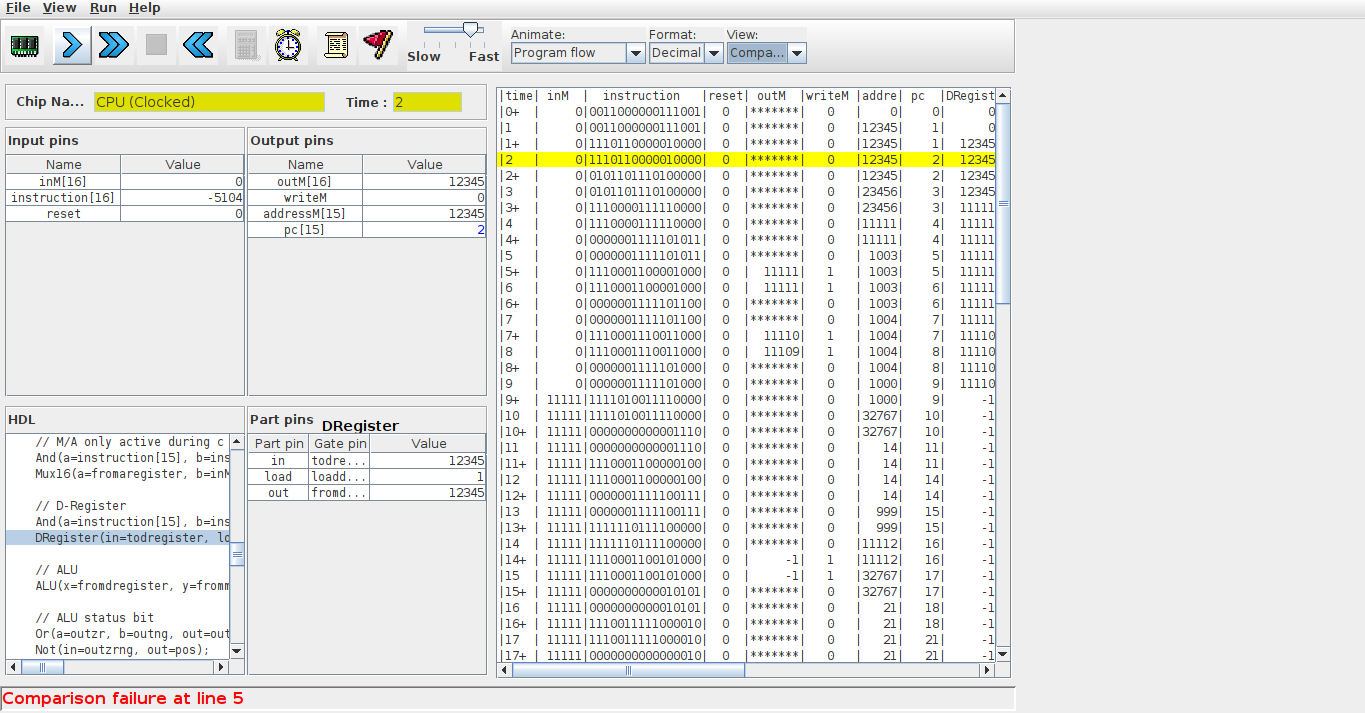1365x713 pixels.
Task: Click the inM[16] value cell
Action: pos(182,181)
